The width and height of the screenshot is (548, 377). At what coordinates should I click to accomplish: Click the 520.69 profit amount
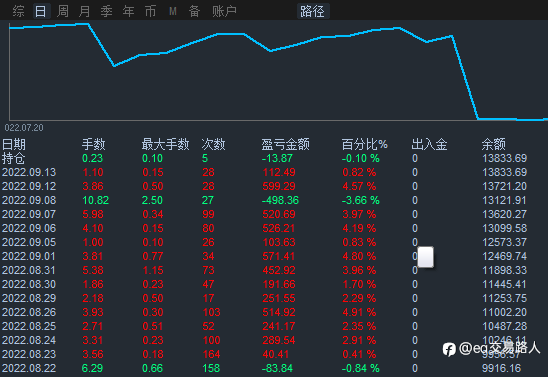coord(279,214)
